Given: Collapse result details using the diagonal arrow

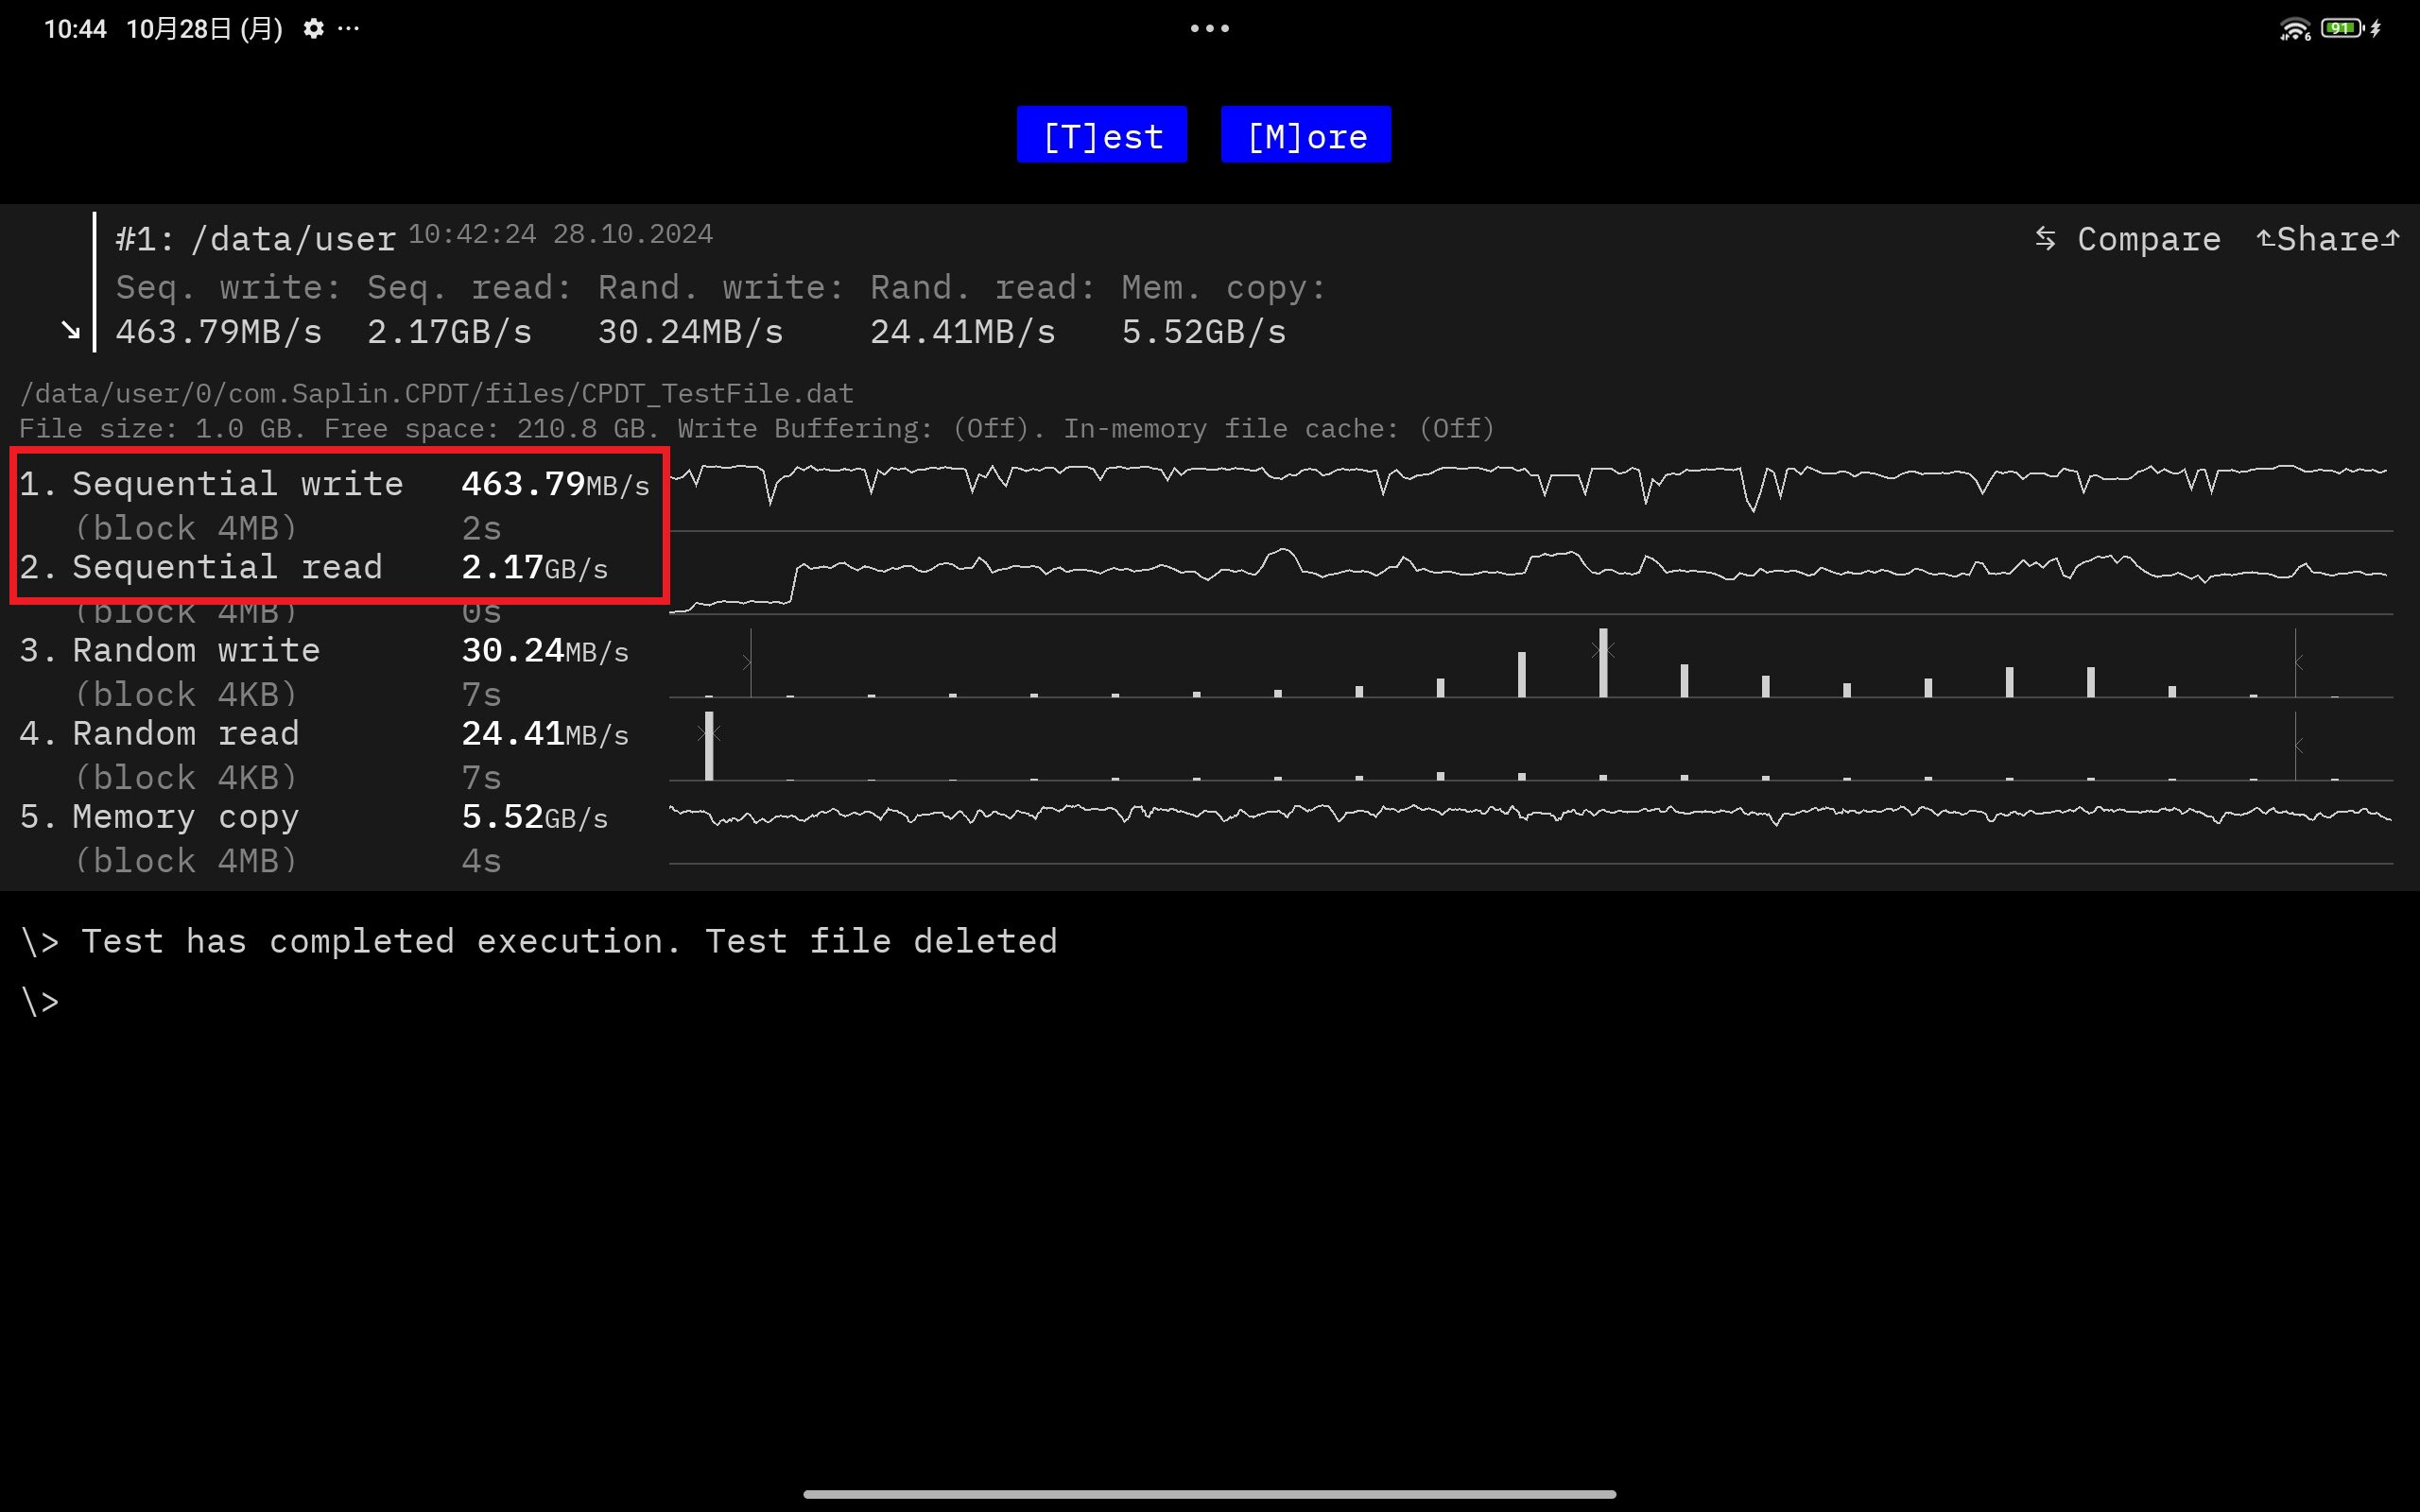Looking at the screenshot, I should click(70, 329).
